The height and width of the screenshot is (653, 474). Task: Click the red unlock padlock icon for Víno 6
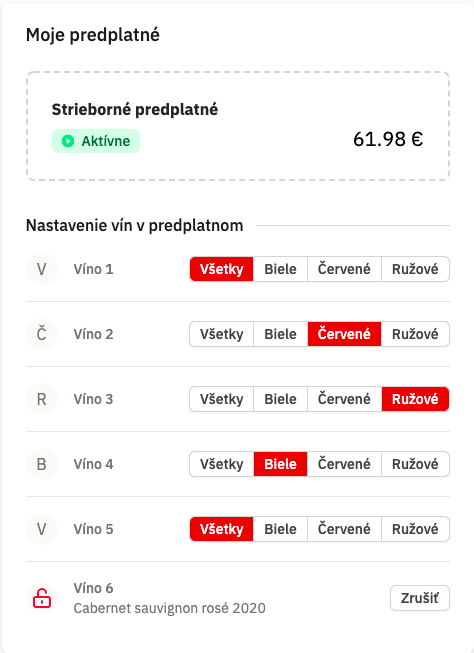(x=42, y=598)
